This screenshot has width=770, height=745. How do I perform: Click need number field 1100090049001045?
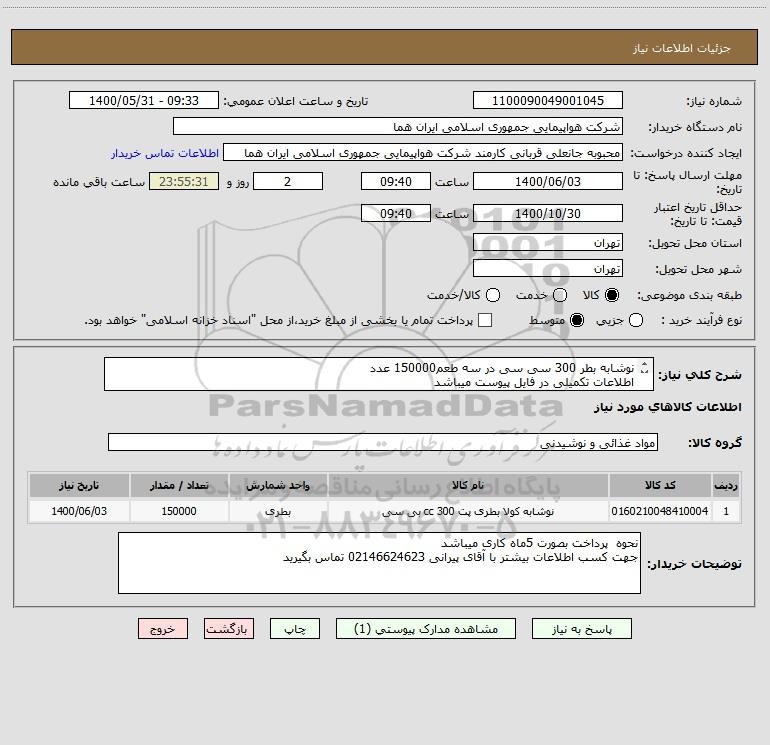coord(548,101)
